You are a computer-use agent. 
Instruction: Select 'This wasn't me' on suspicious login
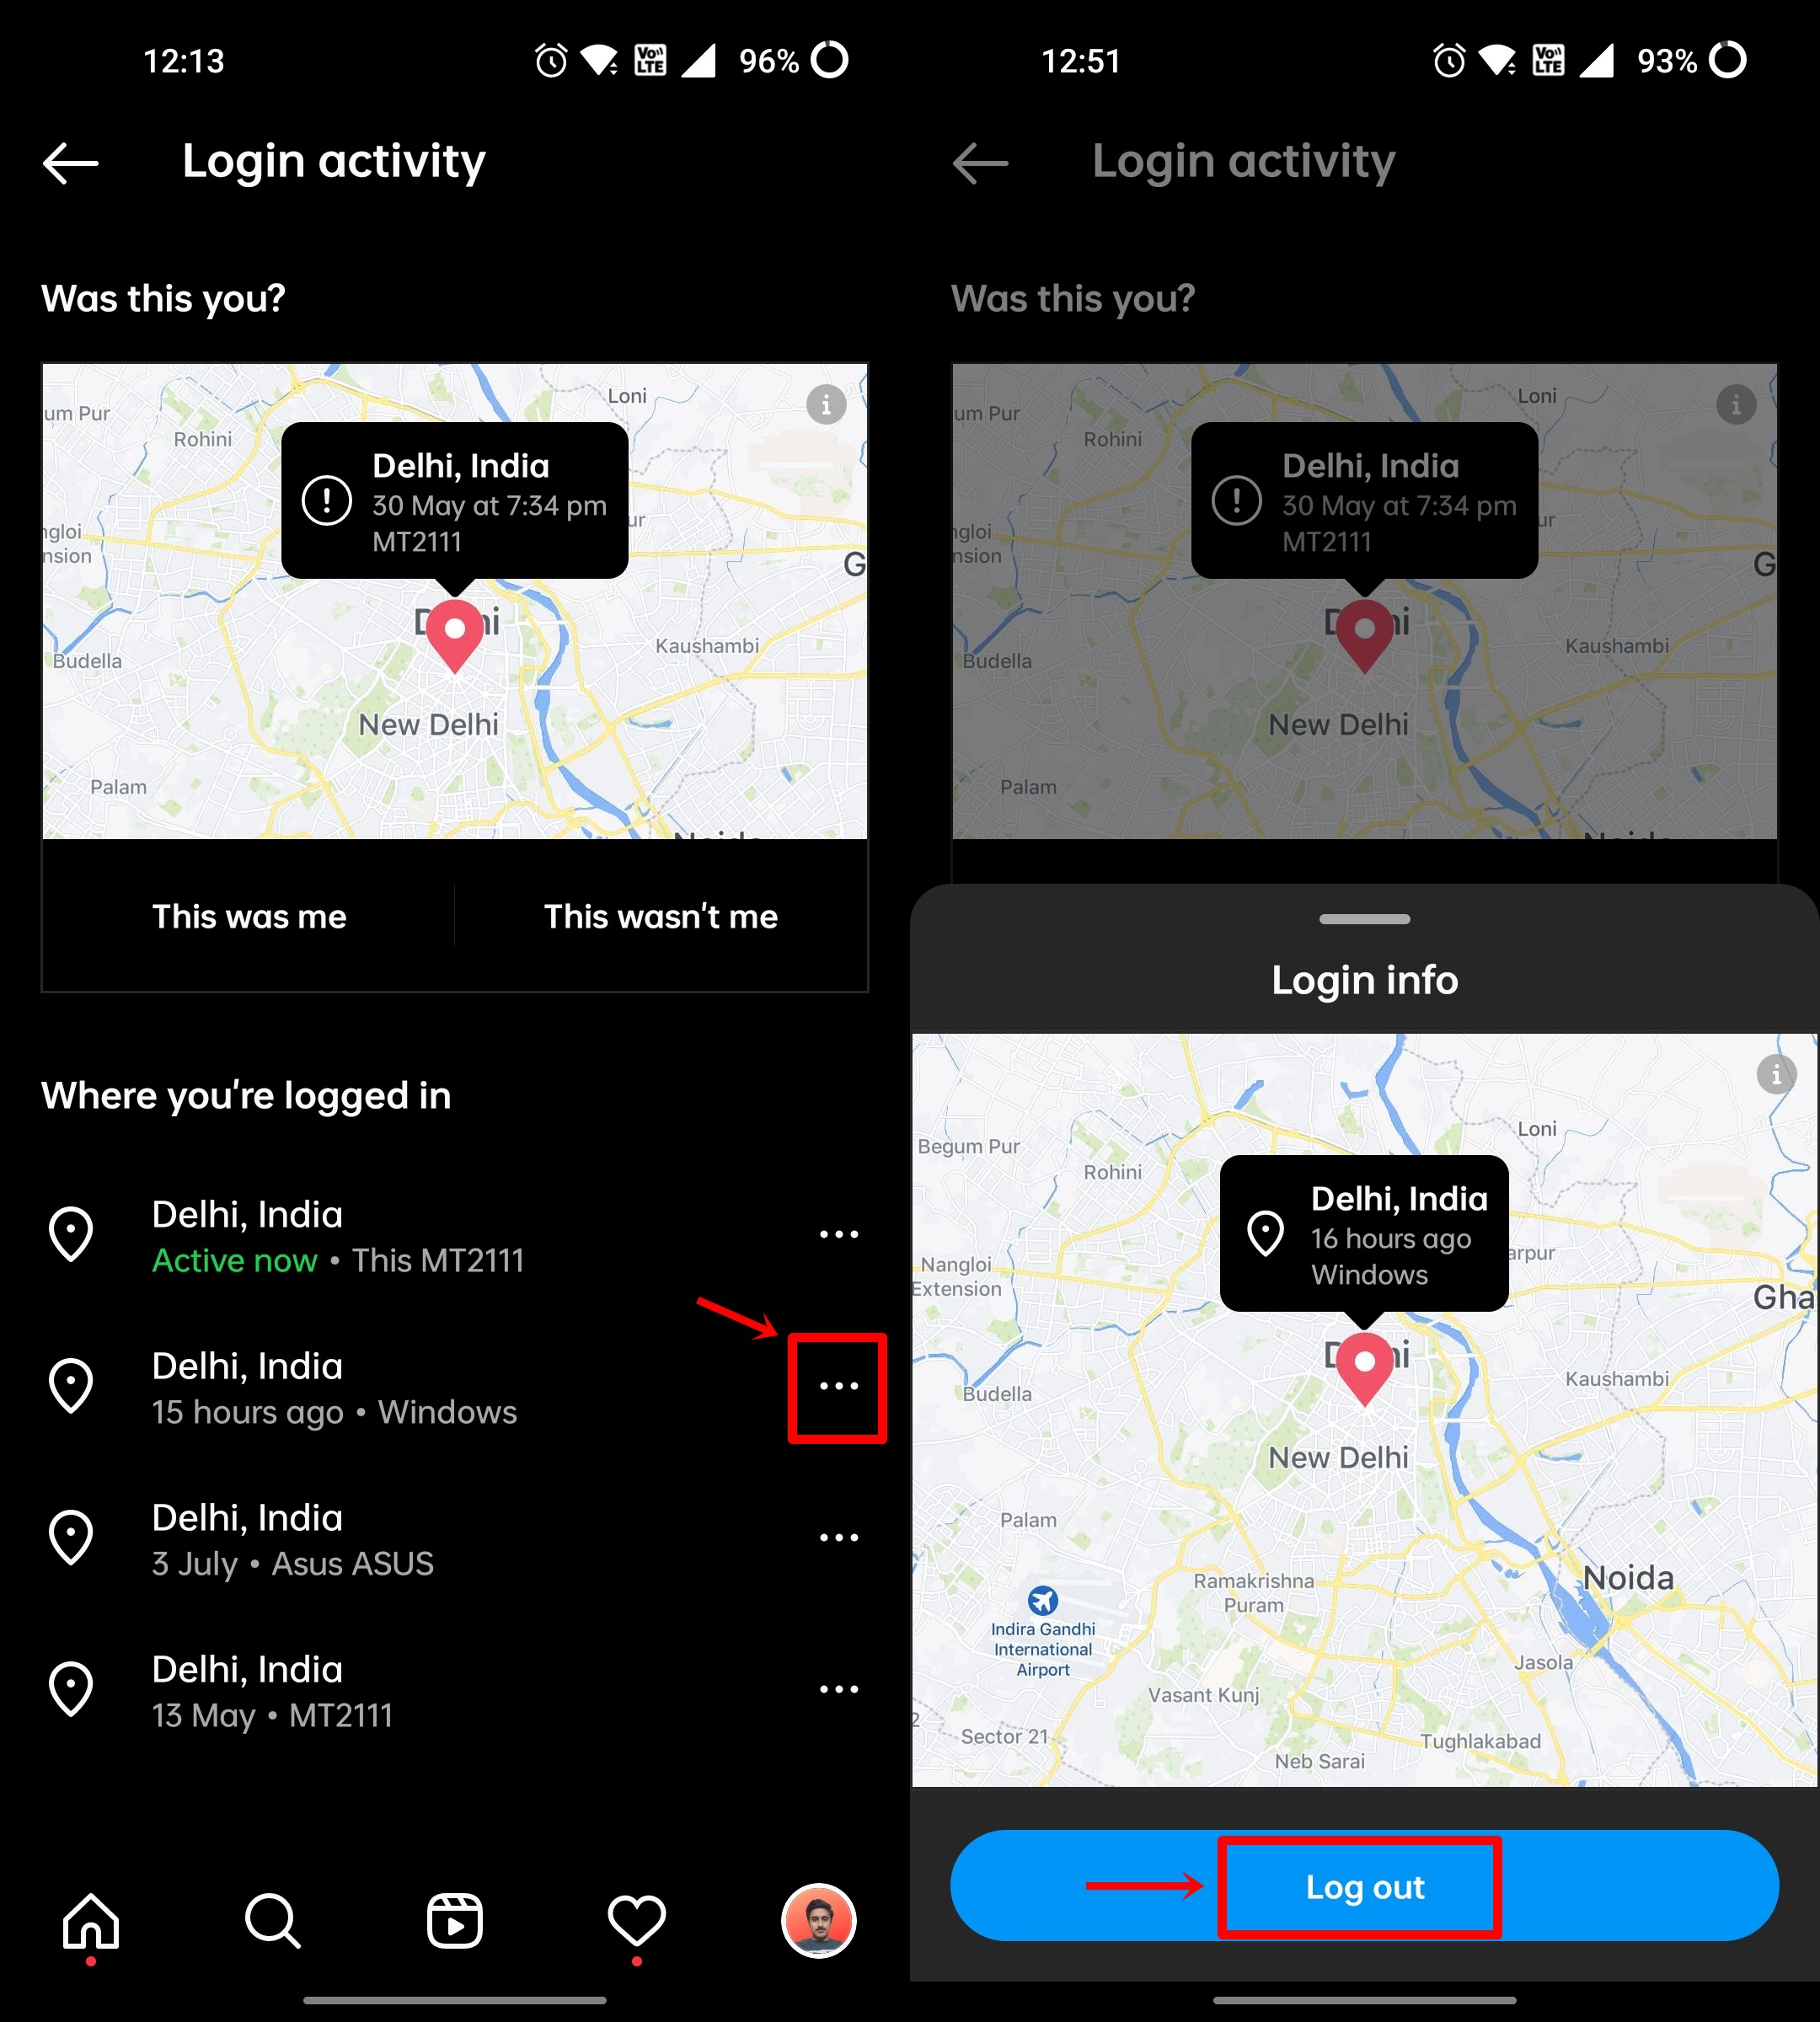click(664, 917)
